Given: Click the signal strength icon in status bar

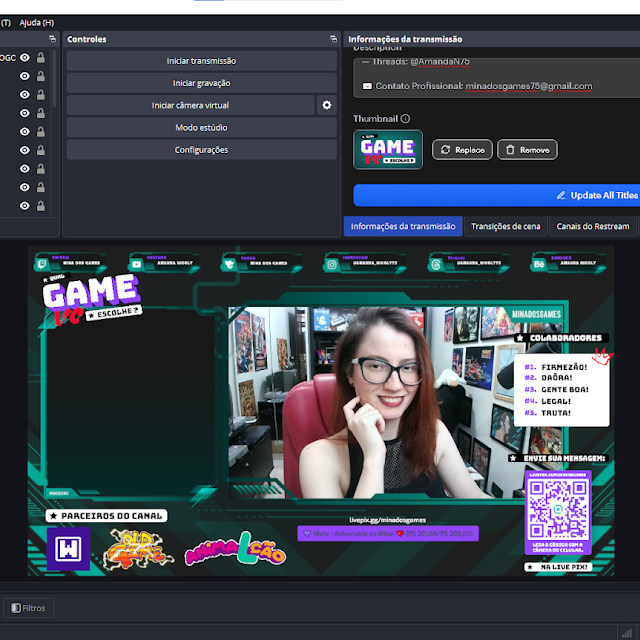Looking at the screenshot, I should tap(626, 633).
